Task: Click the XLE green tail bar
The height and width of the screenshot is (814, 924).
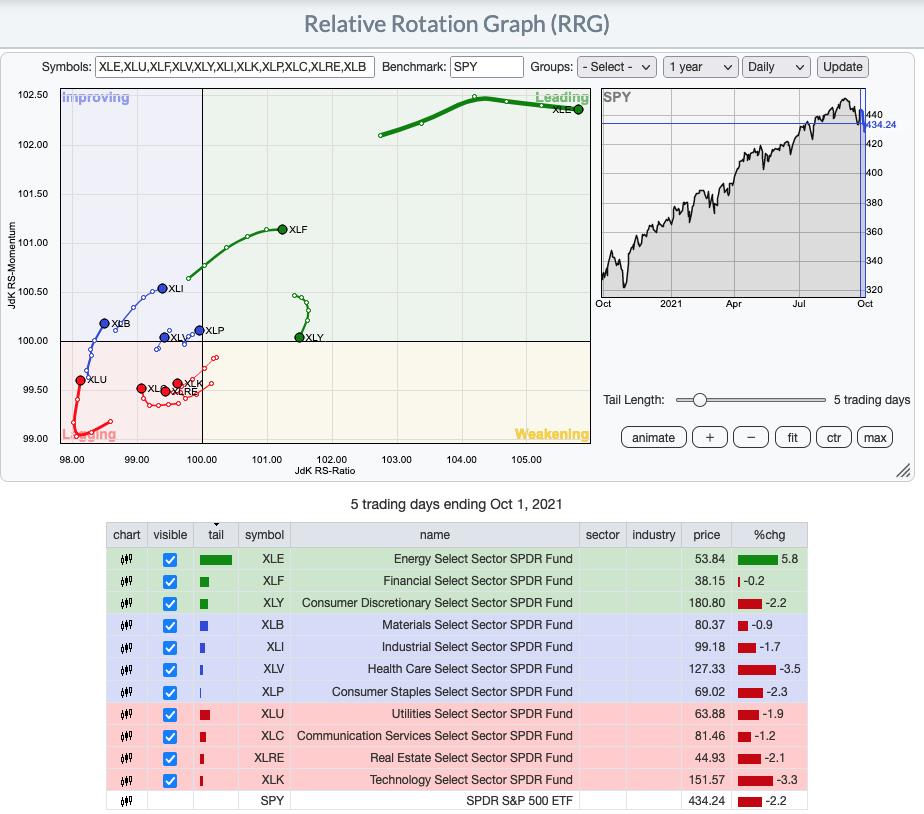Action: click(216, 560)
